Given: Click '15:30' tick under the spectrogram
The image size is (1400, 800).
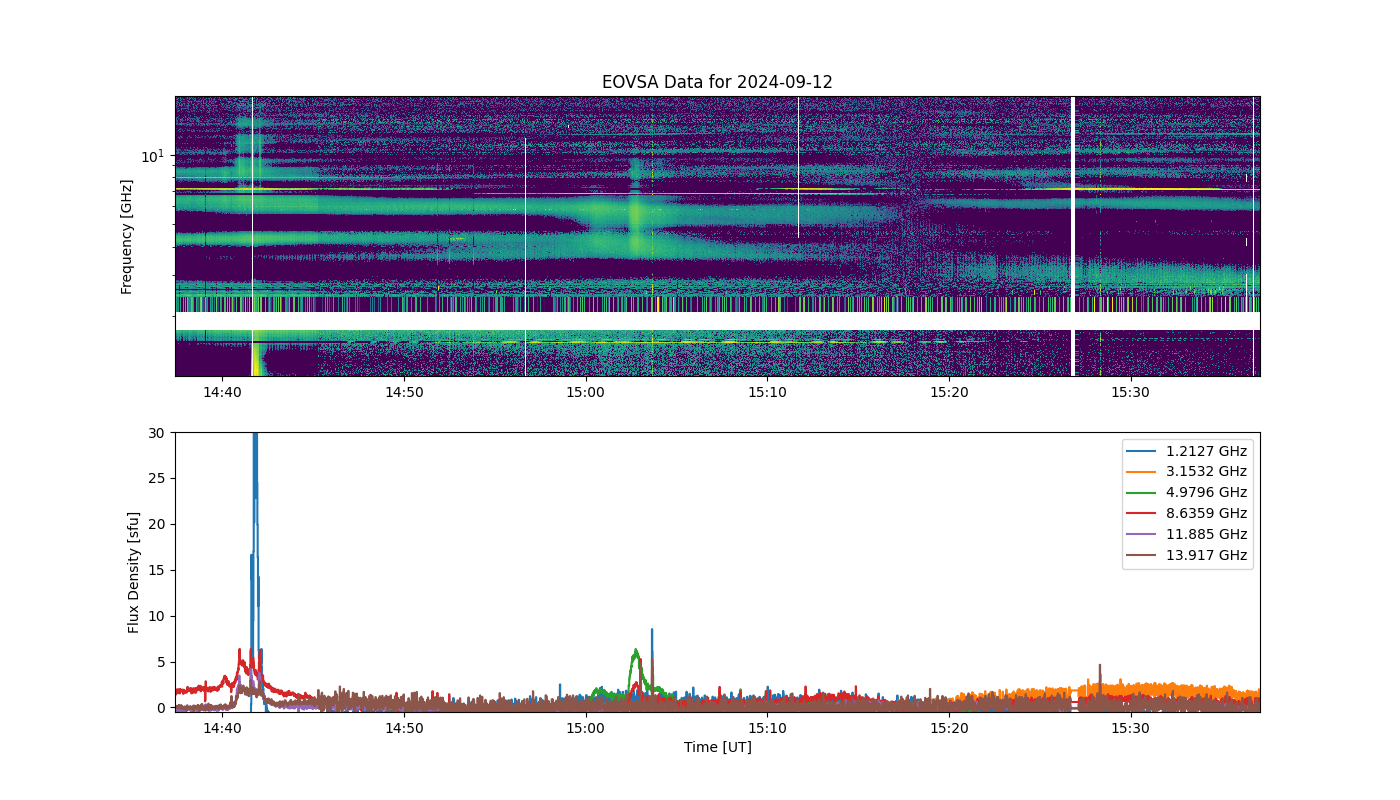Looking at the screenshot, I should pos(1130,393).
